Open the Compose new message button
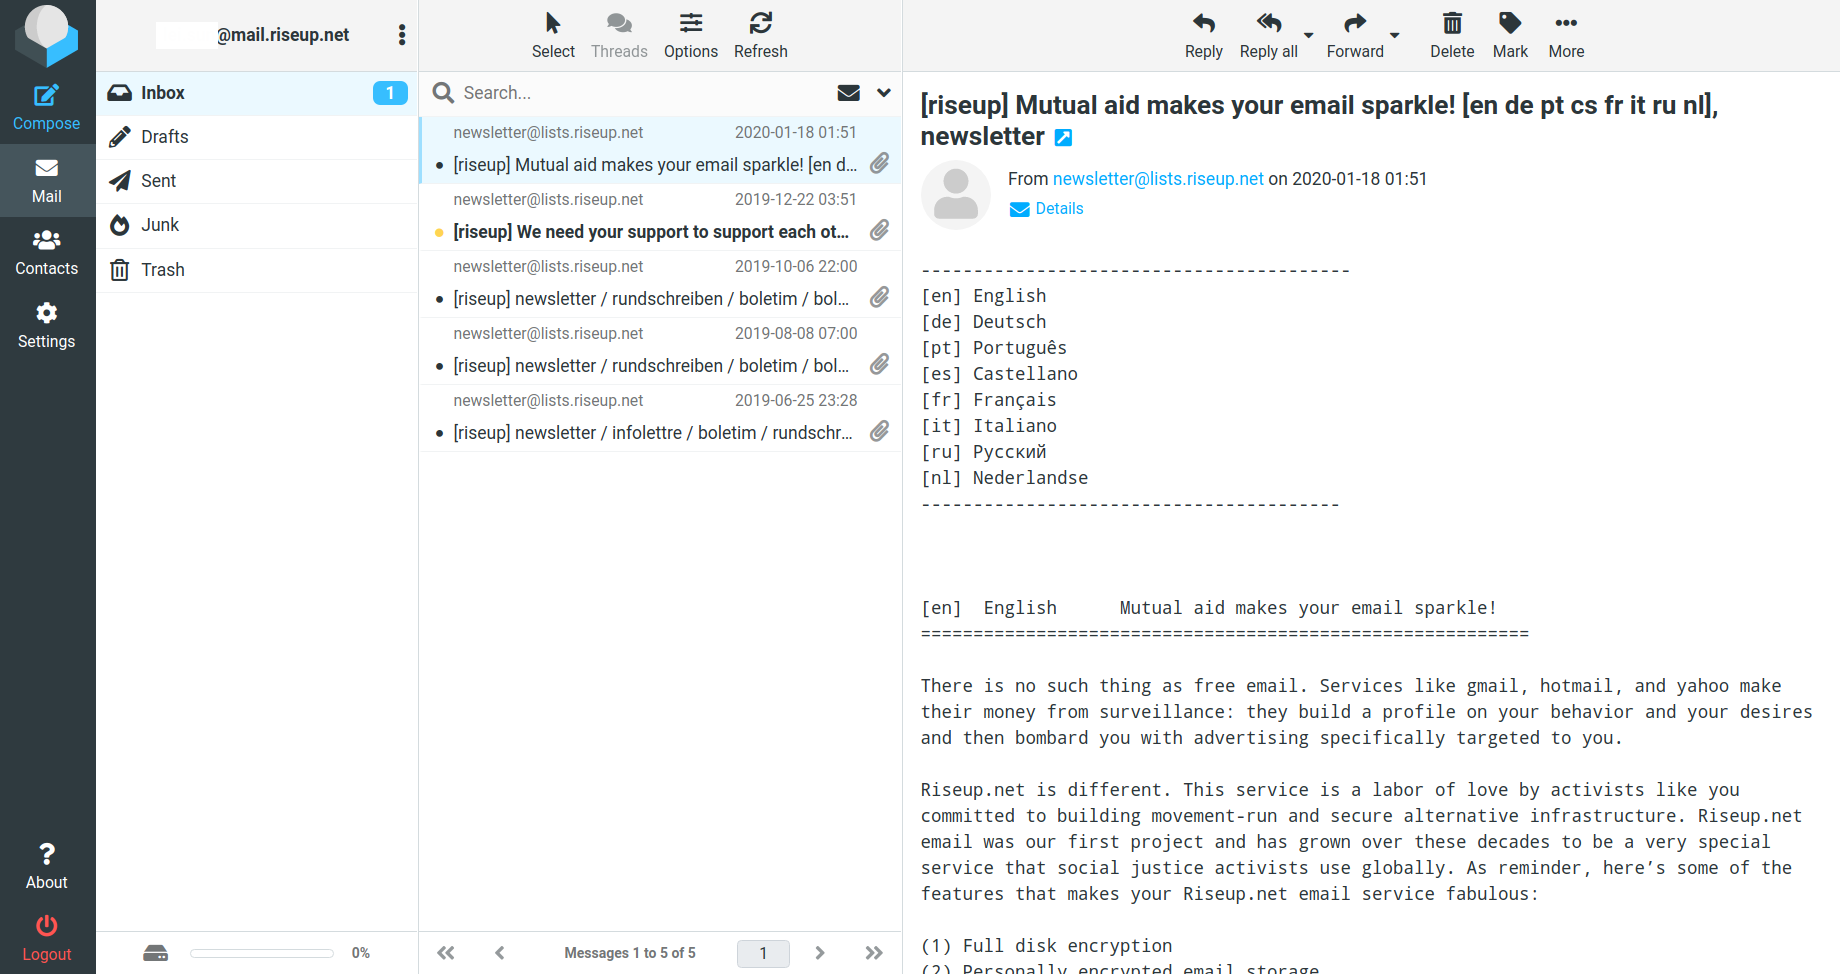The width and height of the screenshot is (1840, 974). (47, 108)
